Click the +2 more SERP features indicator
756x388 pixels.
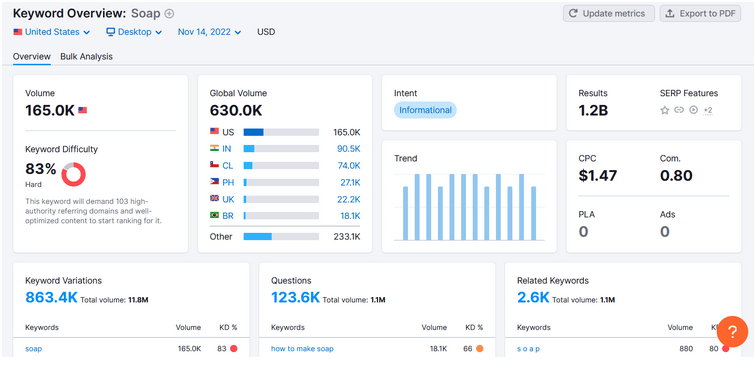coord(708,110)
